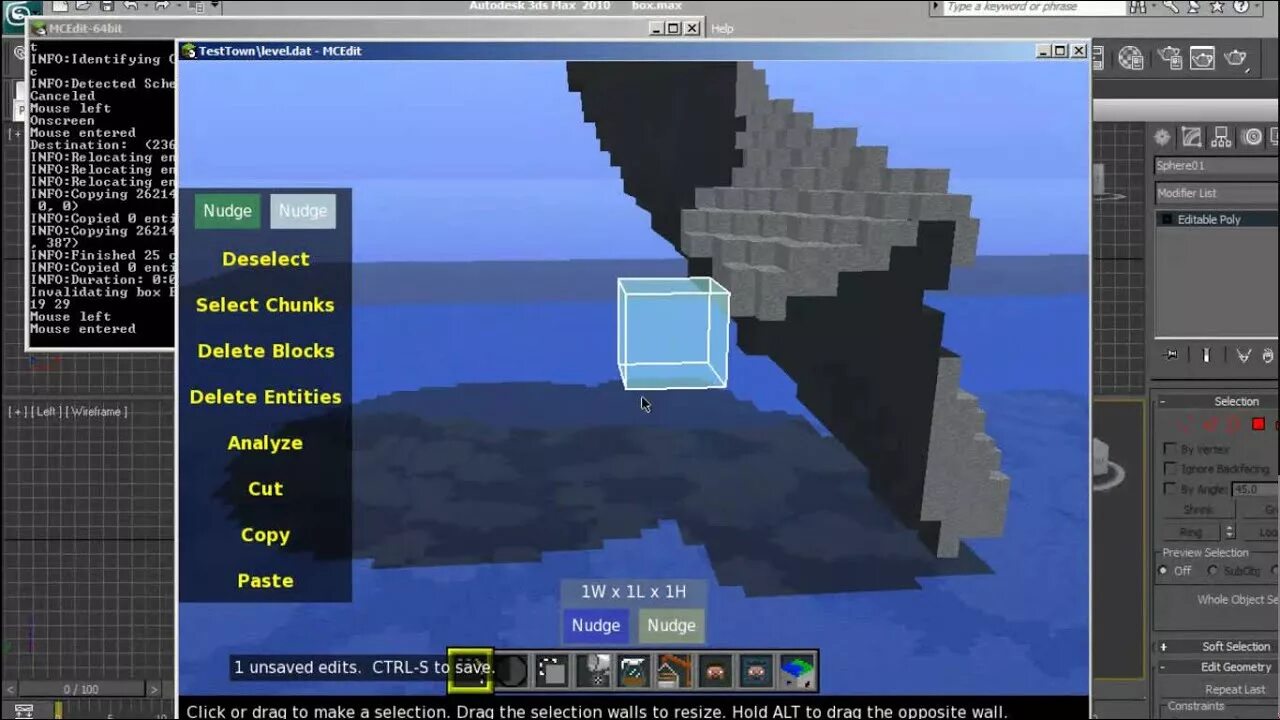Screen dimensions: 1280x720
Task: Open the Hierarchy panel icon in 3ds Max
Action: (1221, 137)
